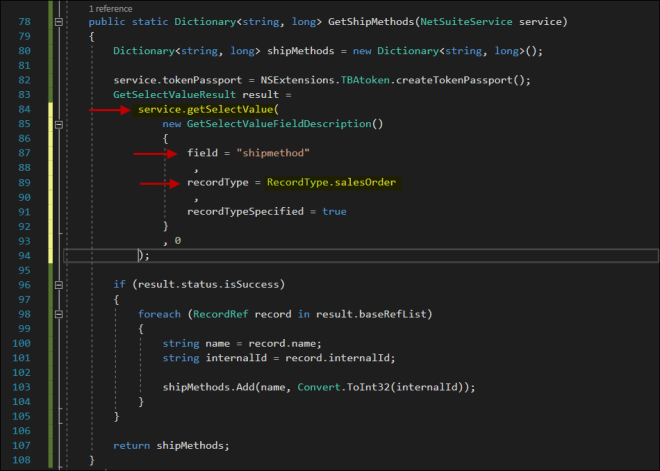Collapse the foreach loop at line 98
Screen dimensions: 660x471
(x=60, y=314)
